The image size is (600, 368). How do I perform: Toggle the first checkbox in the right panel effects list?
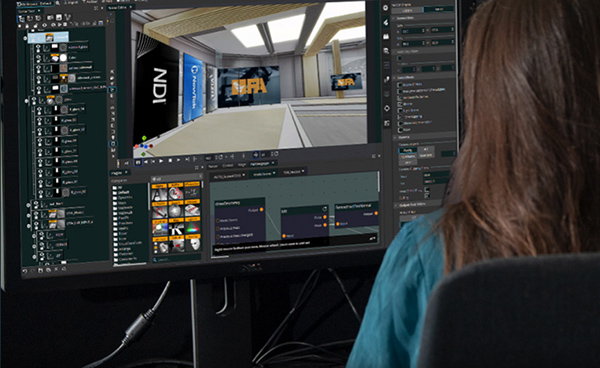[x=400, y=85]
